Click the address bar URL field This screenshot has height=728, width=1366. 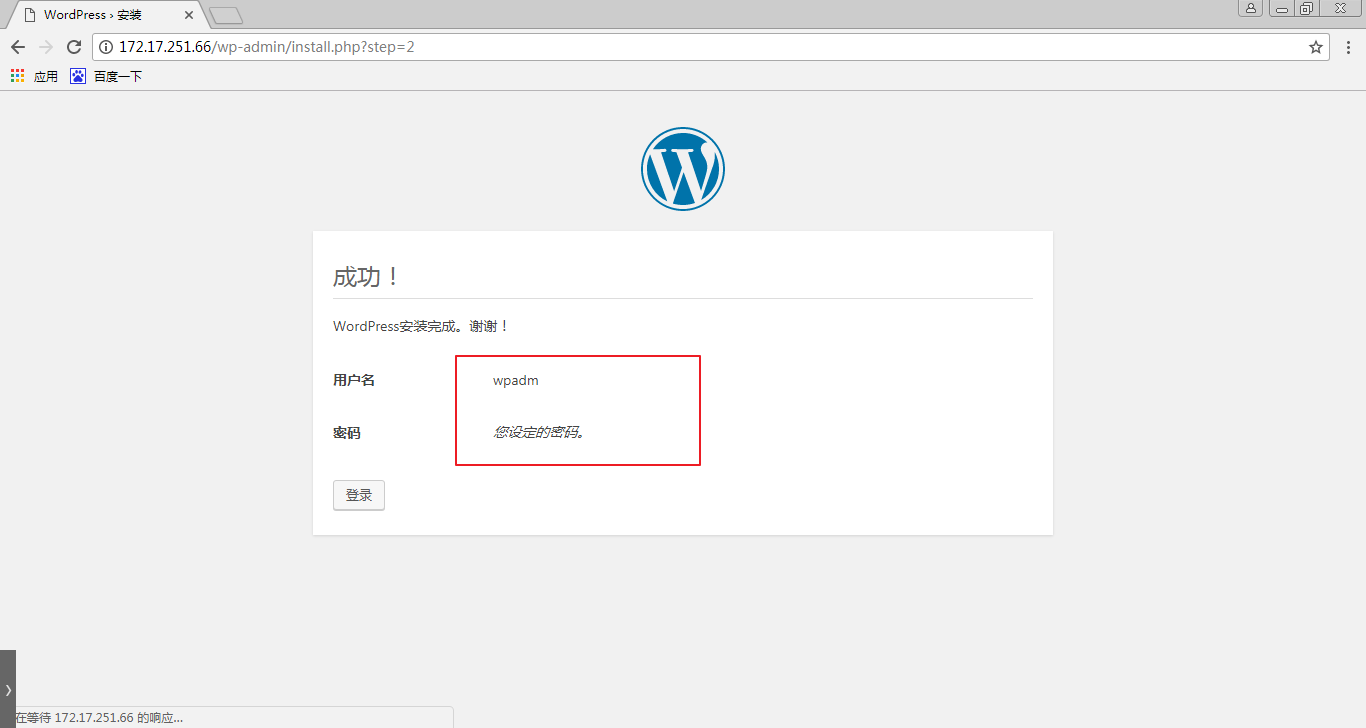point(710,47)
